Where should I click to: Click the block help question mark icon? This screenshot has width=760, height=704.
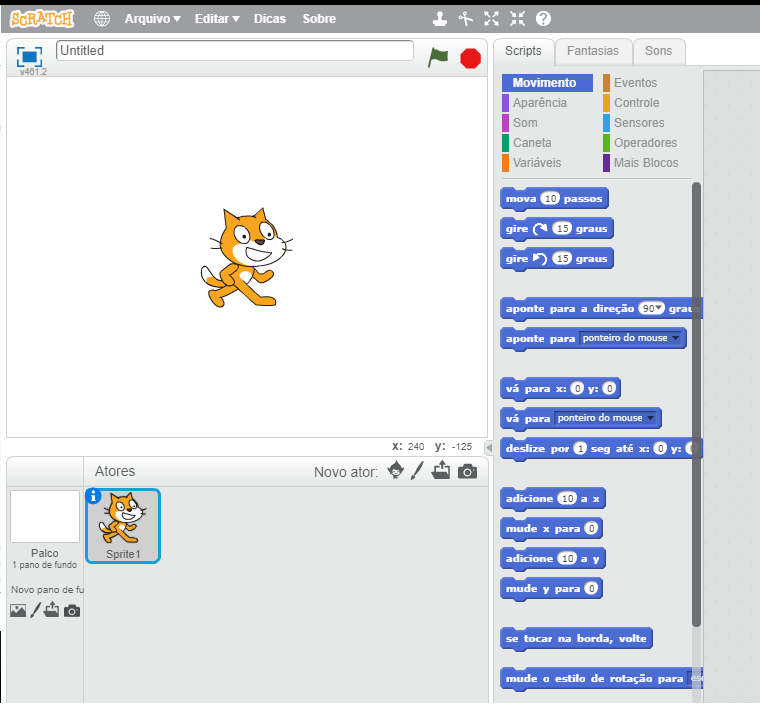pyautogui.click(x=543, y=19)
